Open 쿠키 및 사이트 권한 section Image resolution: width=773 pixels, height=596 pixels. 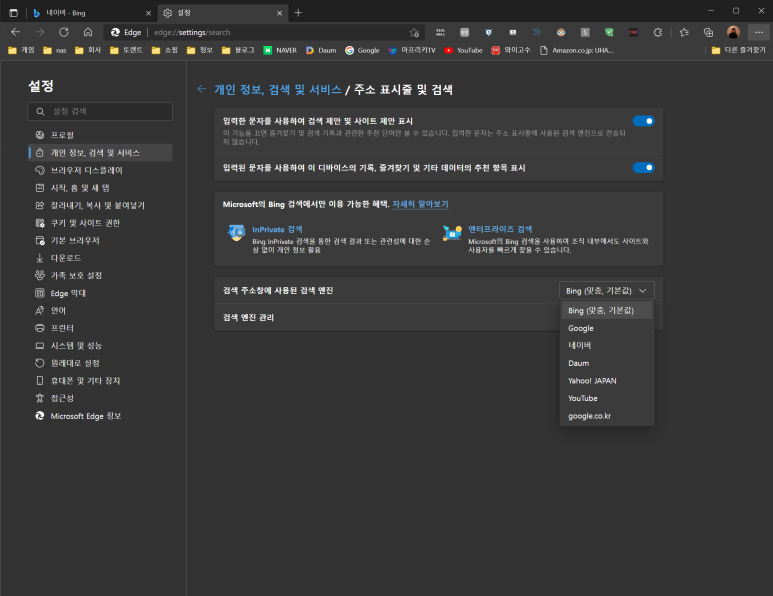click(x=100, y=223)
